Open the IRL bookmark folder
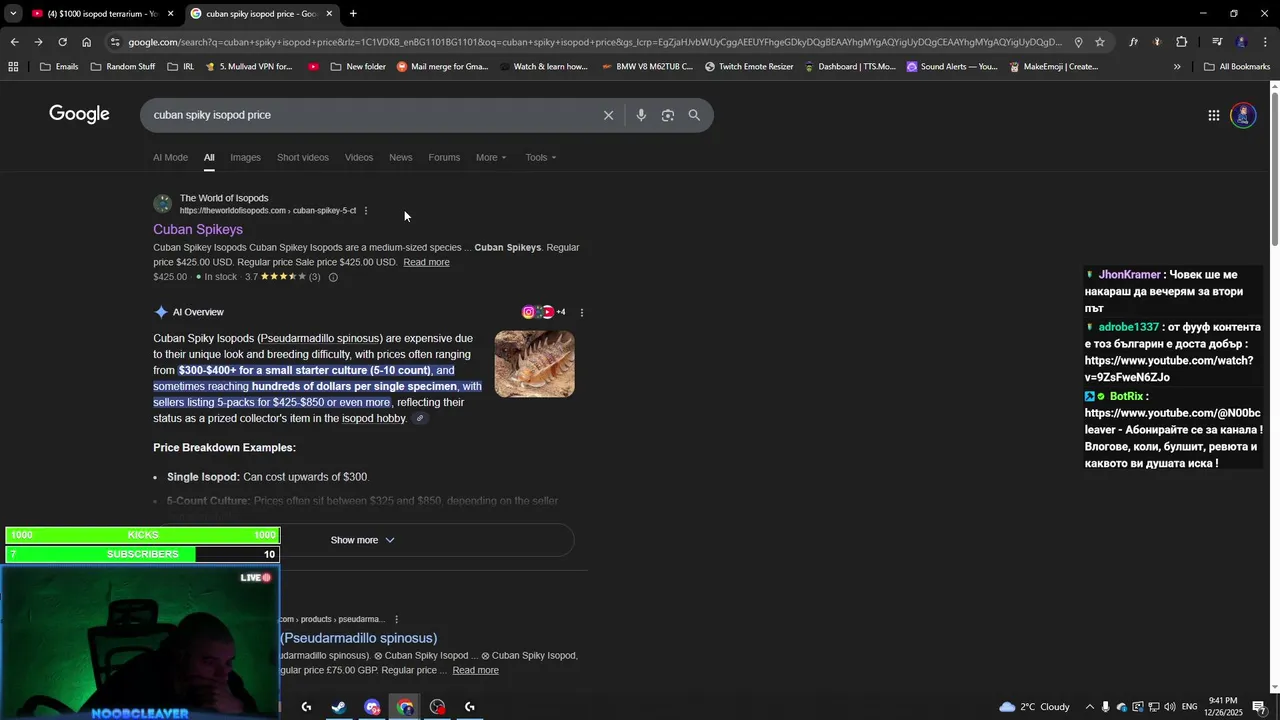Screen dimensions: 1280x720 (181, 67)
